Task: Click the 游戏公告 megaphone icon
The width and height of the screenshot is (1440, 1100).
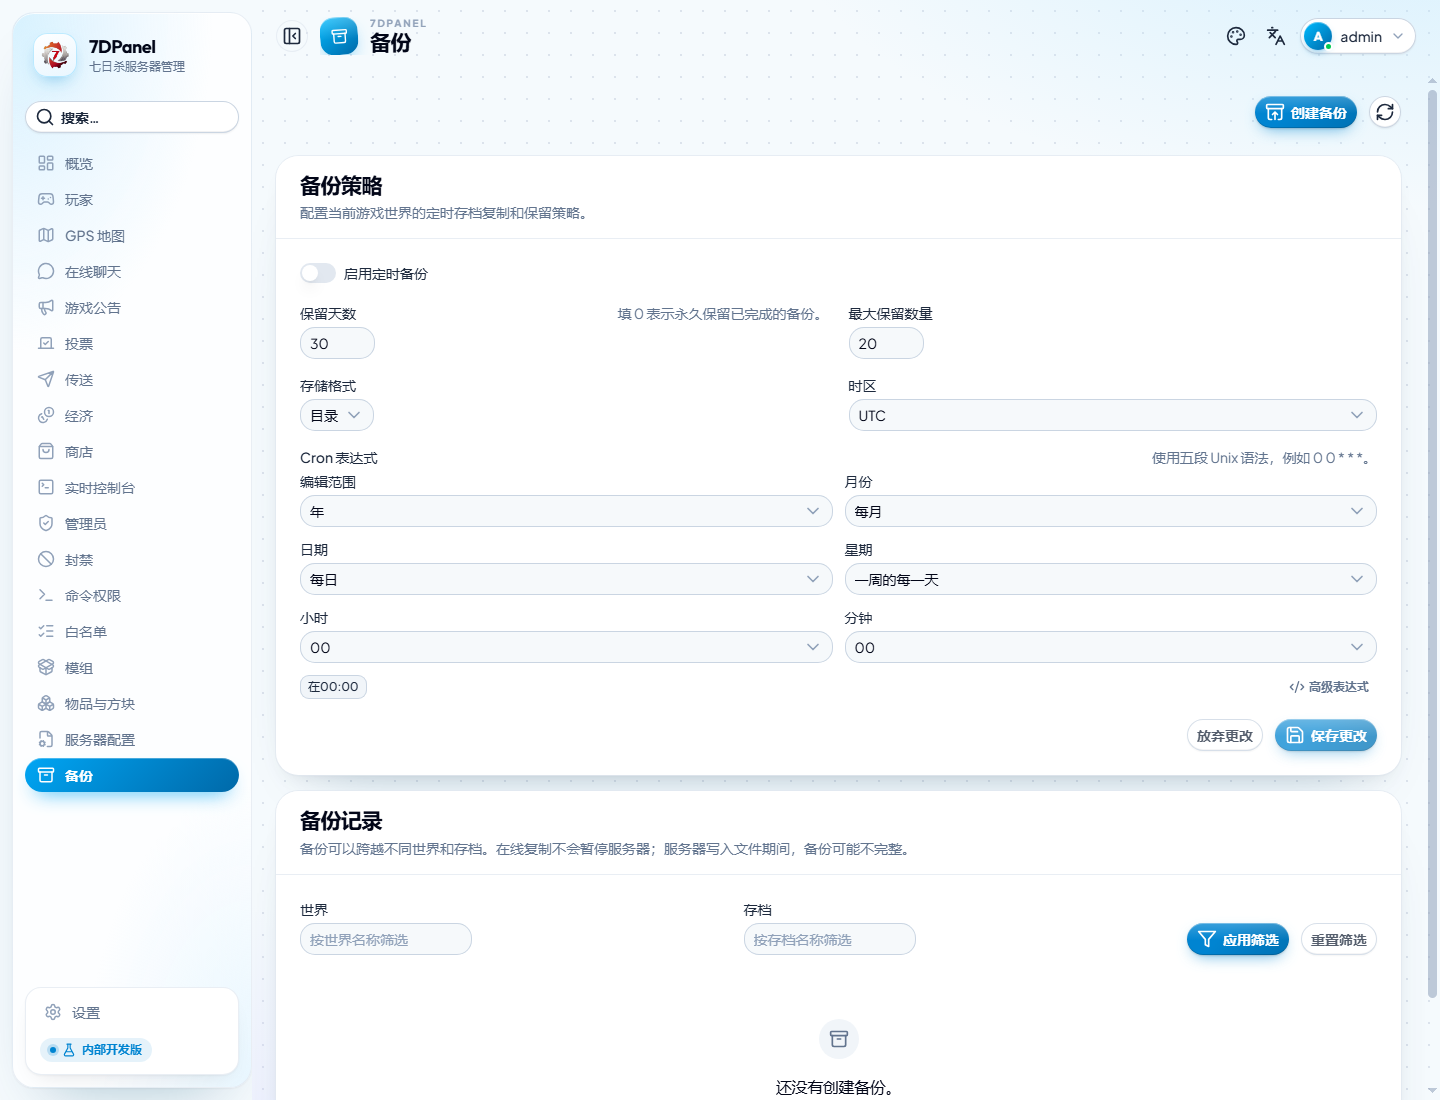Action: [46, 307]
